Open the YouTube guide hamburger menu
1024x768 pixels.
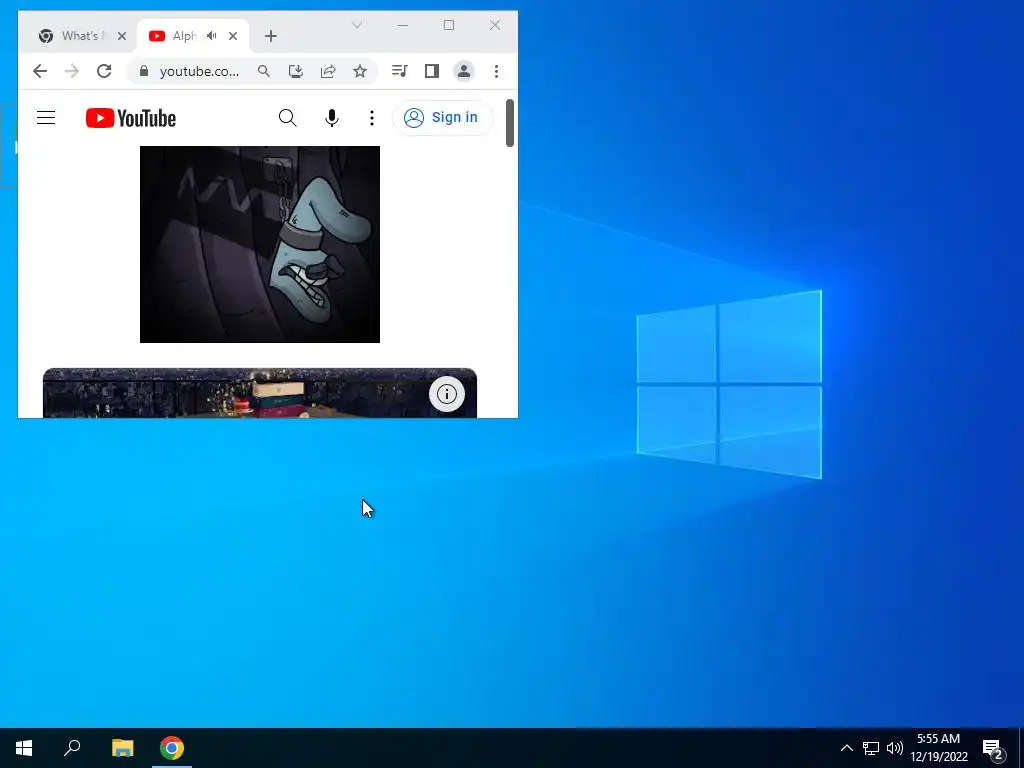(x=46, y=118)
